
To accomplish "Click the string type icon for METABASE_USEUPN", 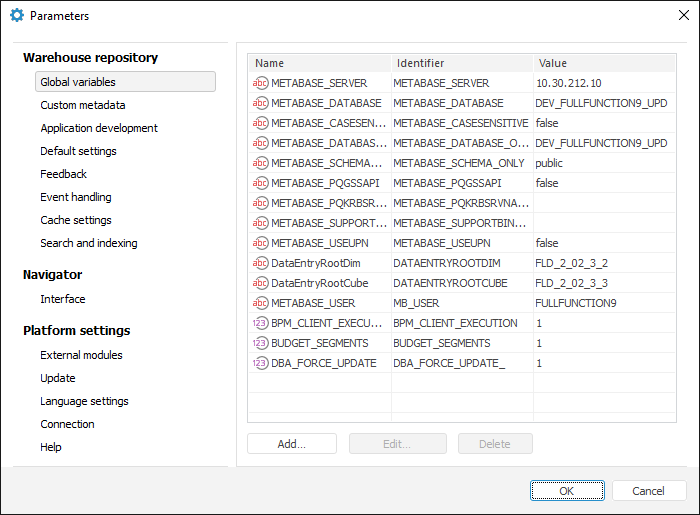I will pyautogui.click(x=260, y=243).
